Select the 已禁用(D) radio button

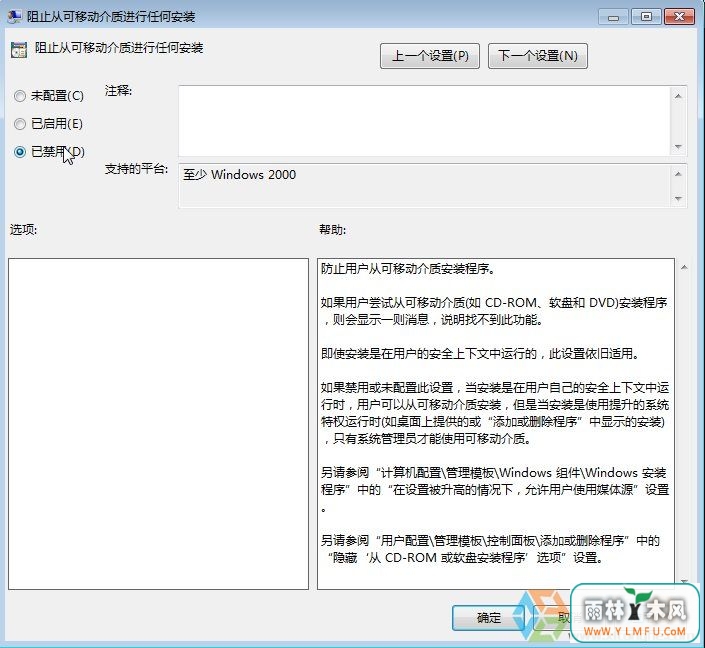pyautogui.click(x=20, y=152)
